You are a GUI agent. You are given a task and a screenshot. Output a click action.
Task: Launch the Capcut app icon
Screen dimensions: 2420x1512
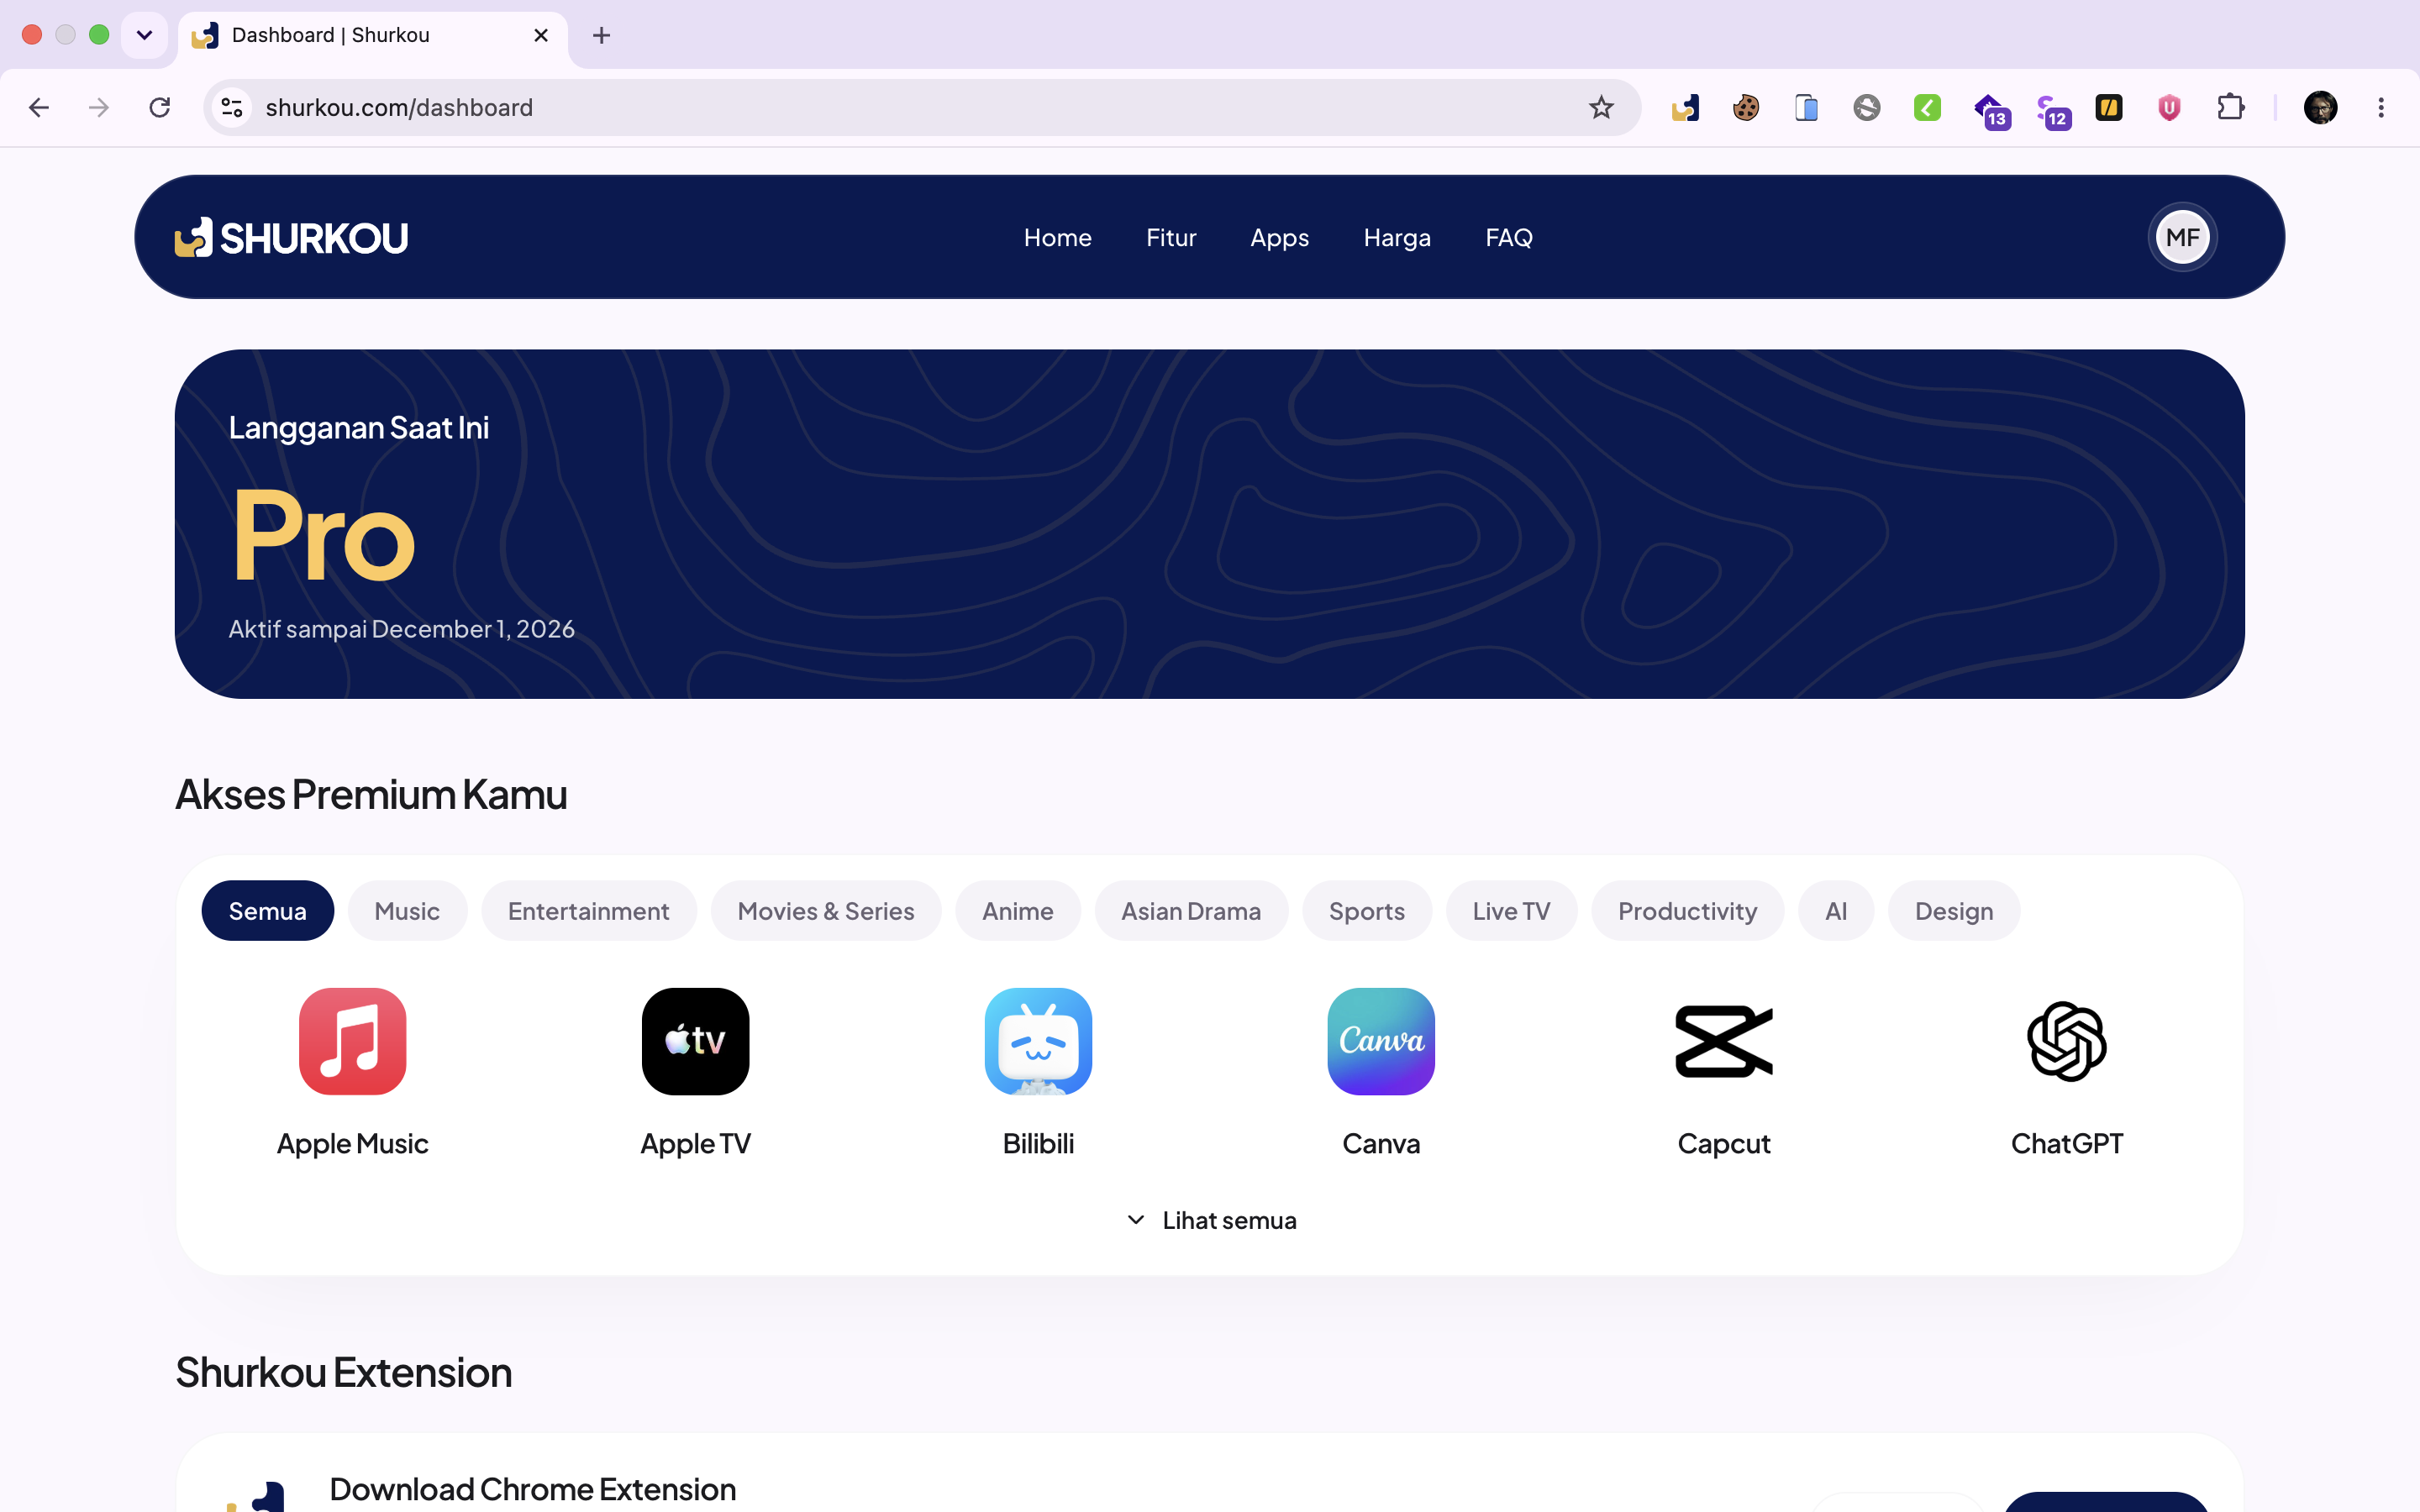tap(1724, 1041)
